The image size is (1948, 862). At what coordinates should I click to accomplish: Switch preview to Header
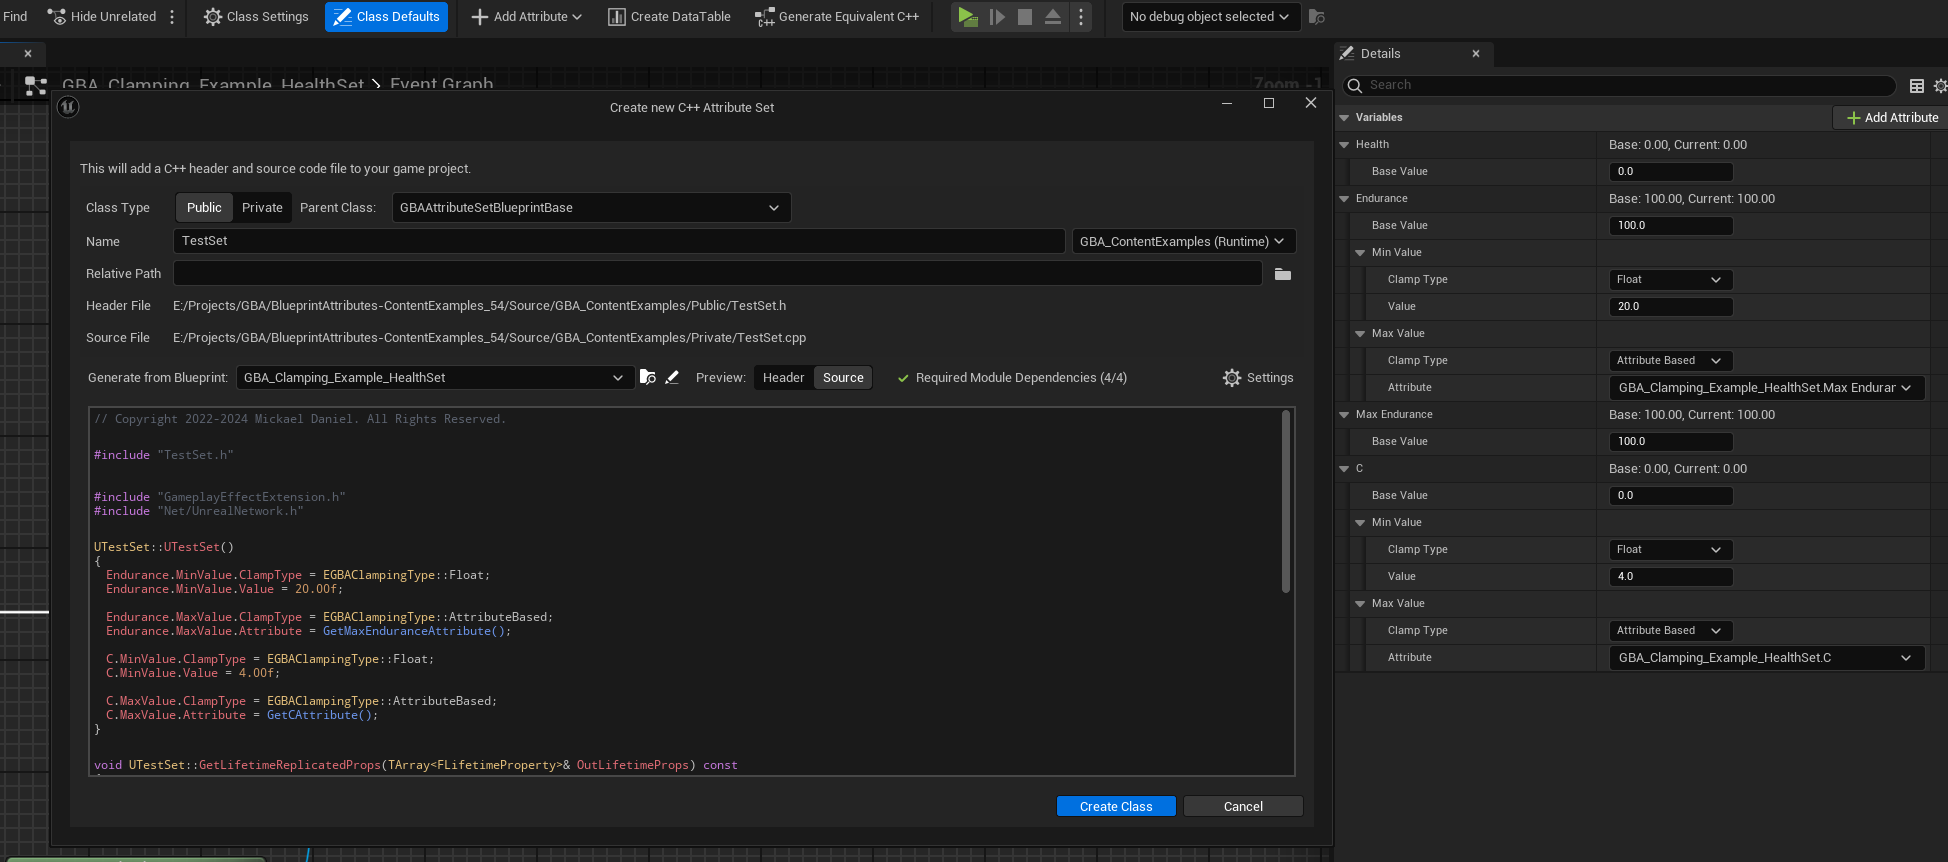pos(783,377)
